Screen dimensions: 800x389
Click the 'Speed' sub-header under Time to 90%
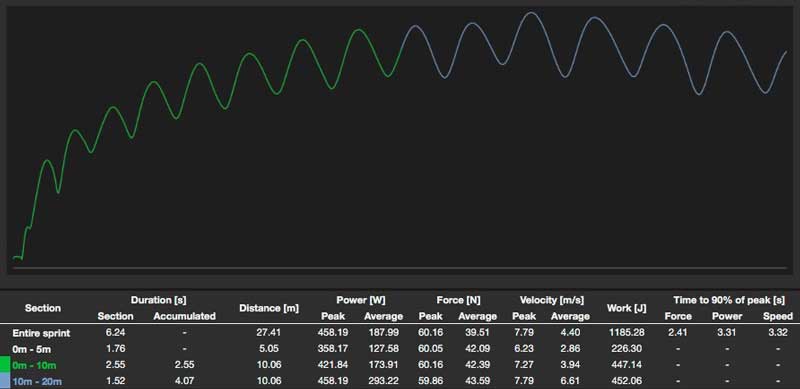click(779, 316)
